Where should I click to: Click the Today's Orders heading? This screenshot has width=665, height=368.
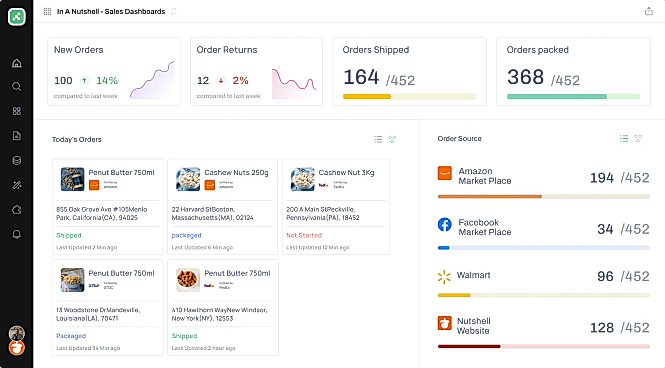[77, 139]
